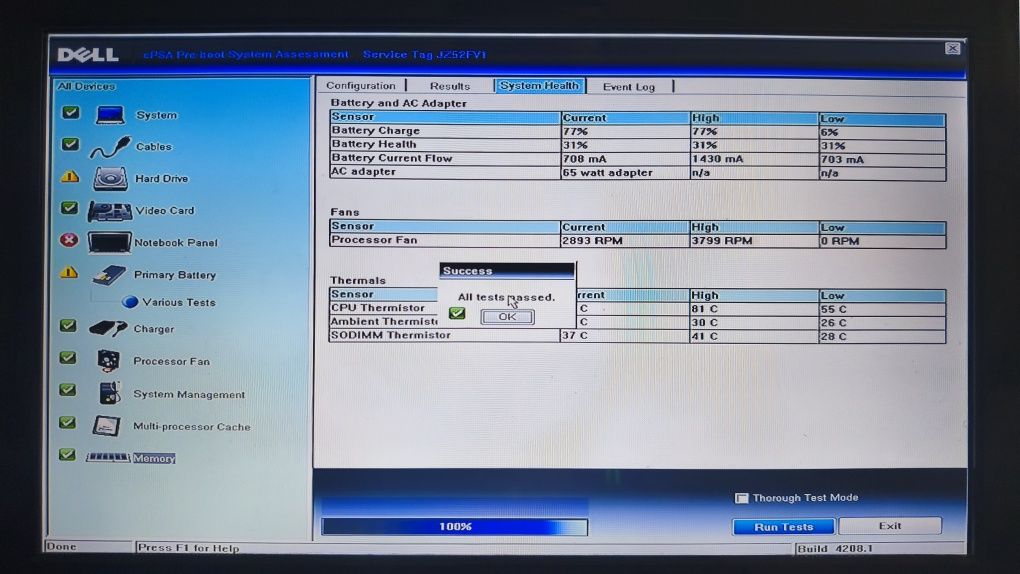Click the Done status bar entry
1020x574 pixels.
pyautogui.click(x=62, y=547)
